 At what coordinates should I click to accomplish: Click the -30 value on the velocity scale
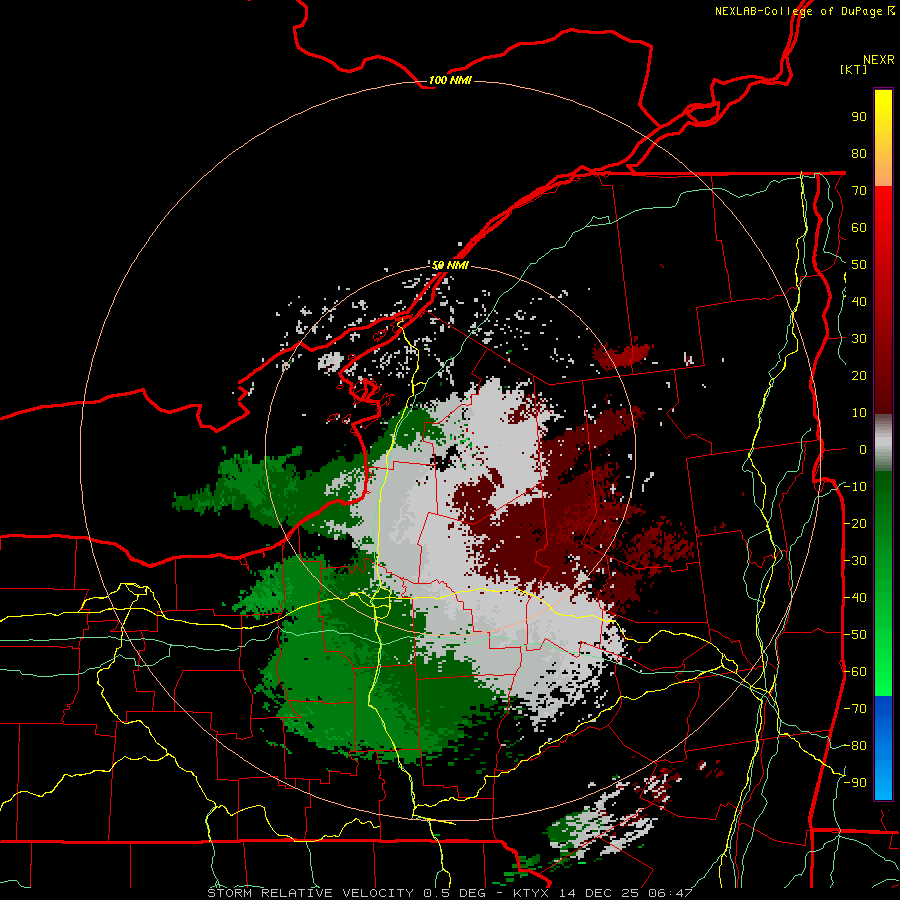[x=855, y=561]
